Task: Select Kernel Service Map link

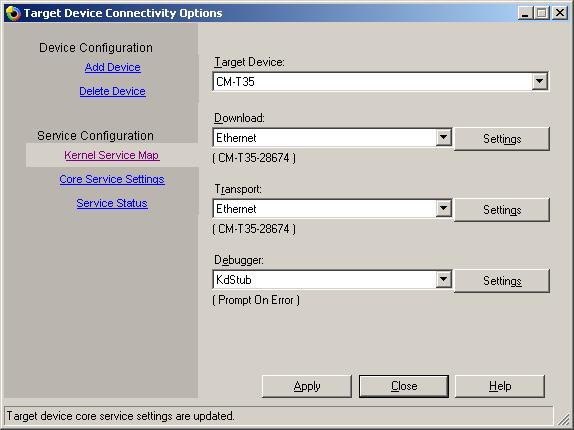Action: coord(112,155)
